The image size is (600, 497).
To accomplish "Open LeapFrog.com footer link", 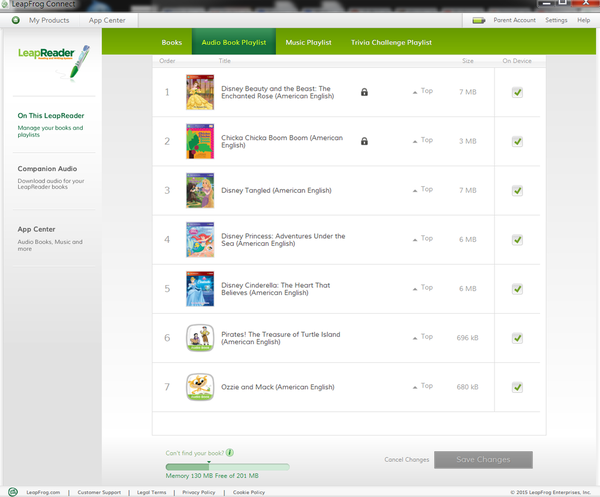I will [x=43, y=492].
